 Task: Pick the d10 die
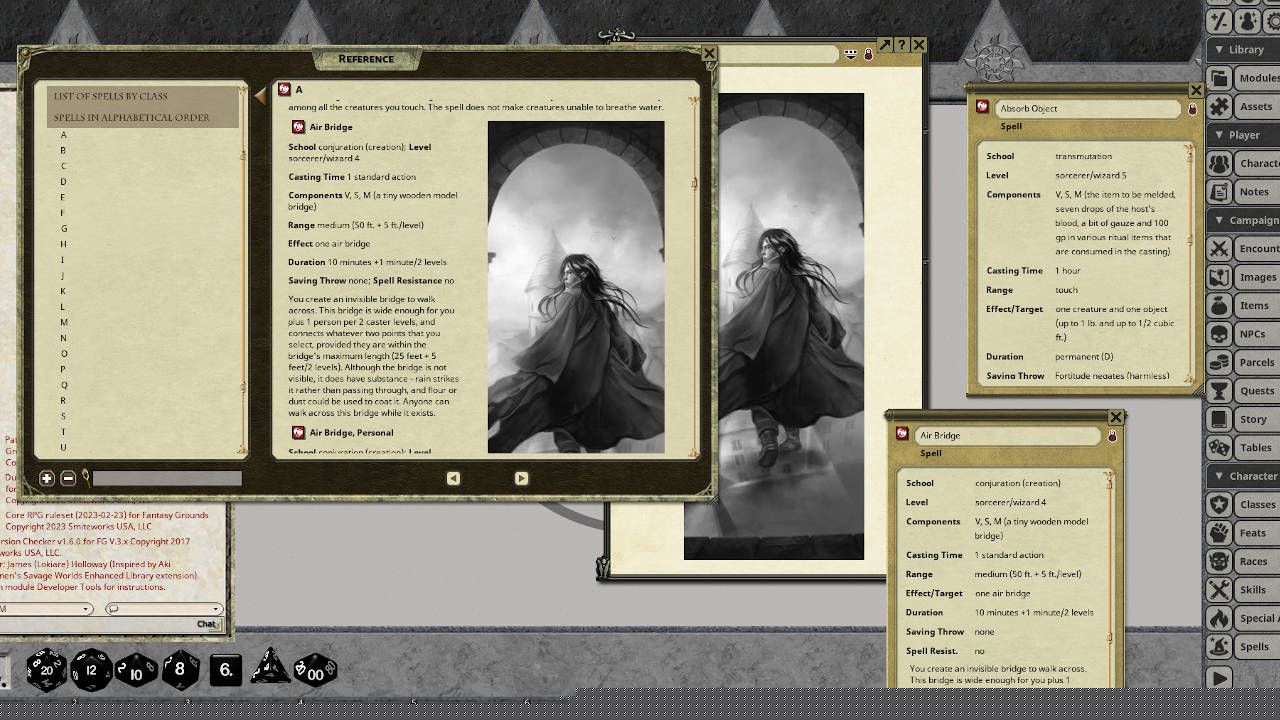(x=136, y=669)
